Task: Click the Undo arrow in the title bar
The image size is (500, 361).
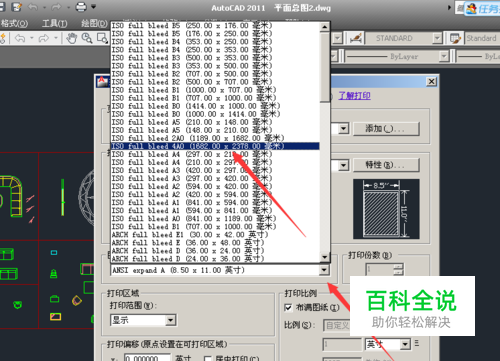Action: pos(32,7)
